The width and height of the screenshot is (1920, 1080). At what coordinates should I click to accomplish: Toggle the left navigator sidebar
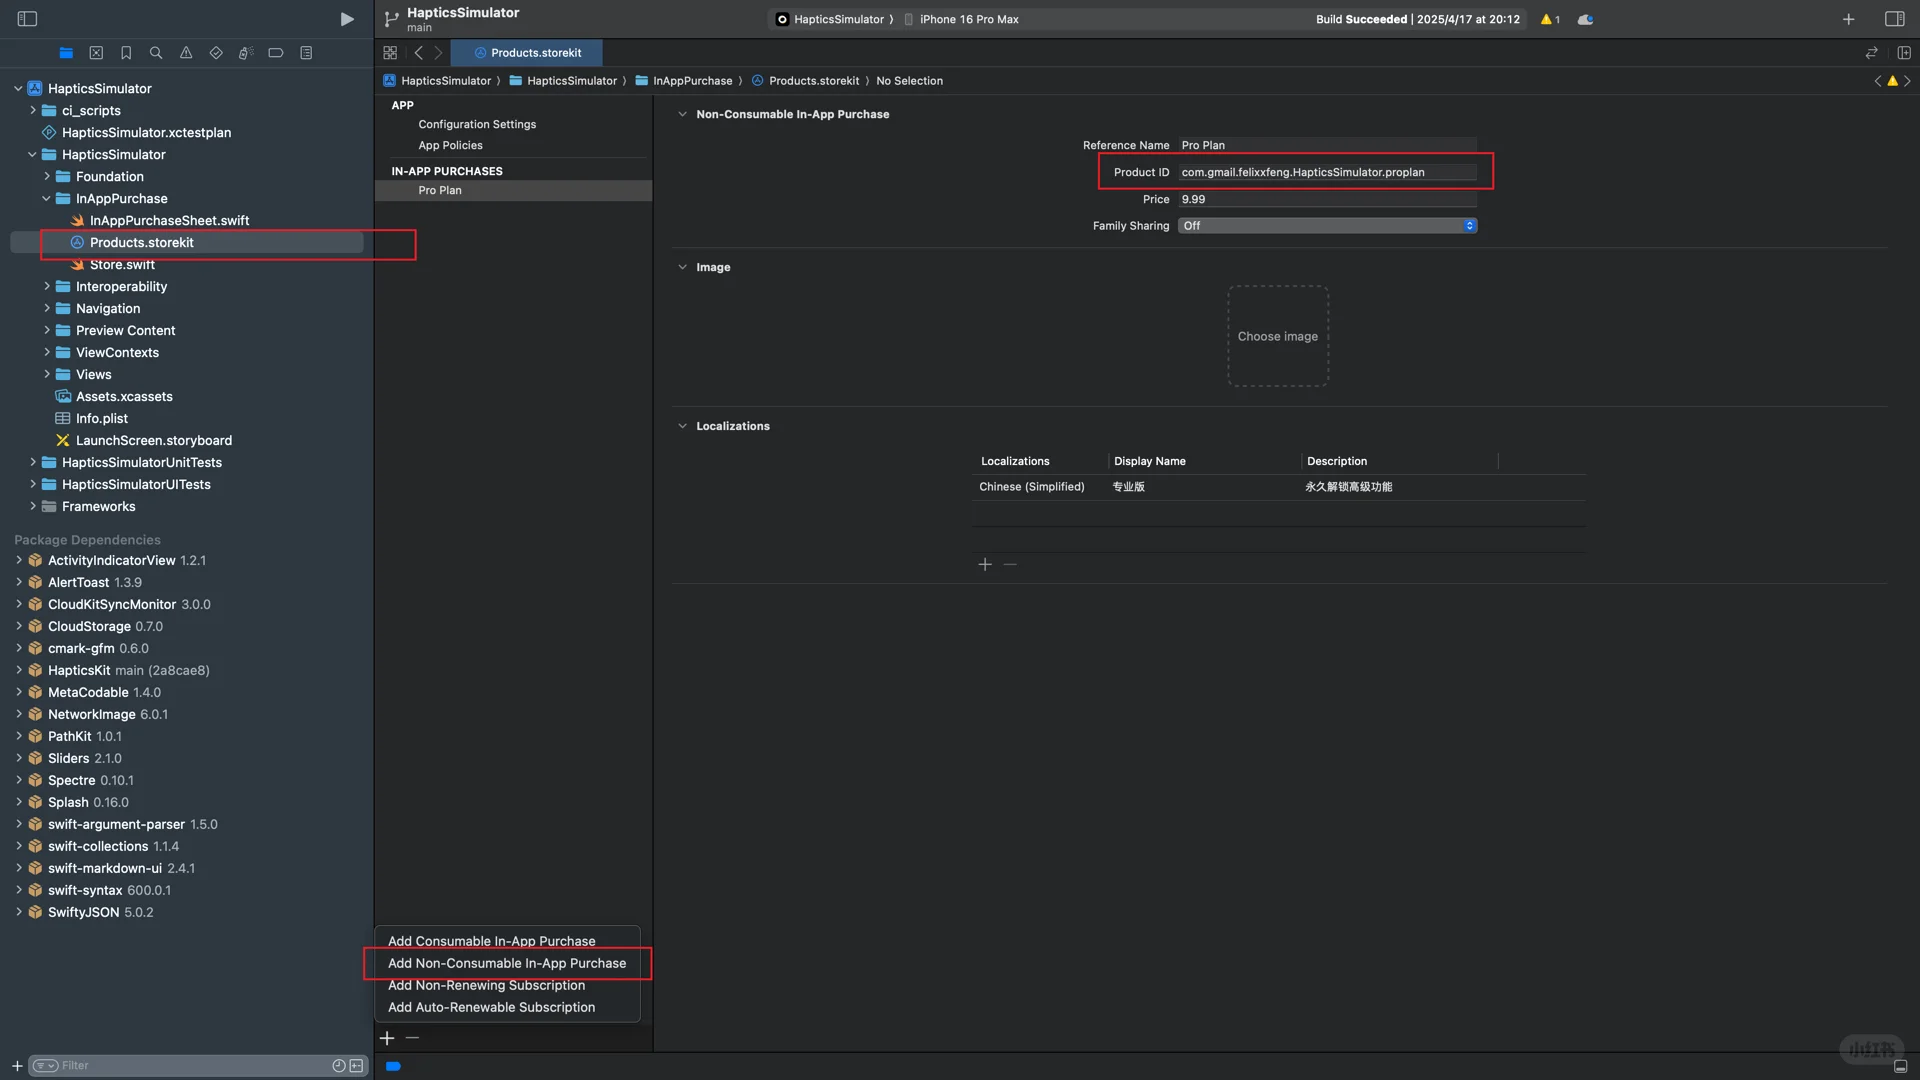coord(27,19)
